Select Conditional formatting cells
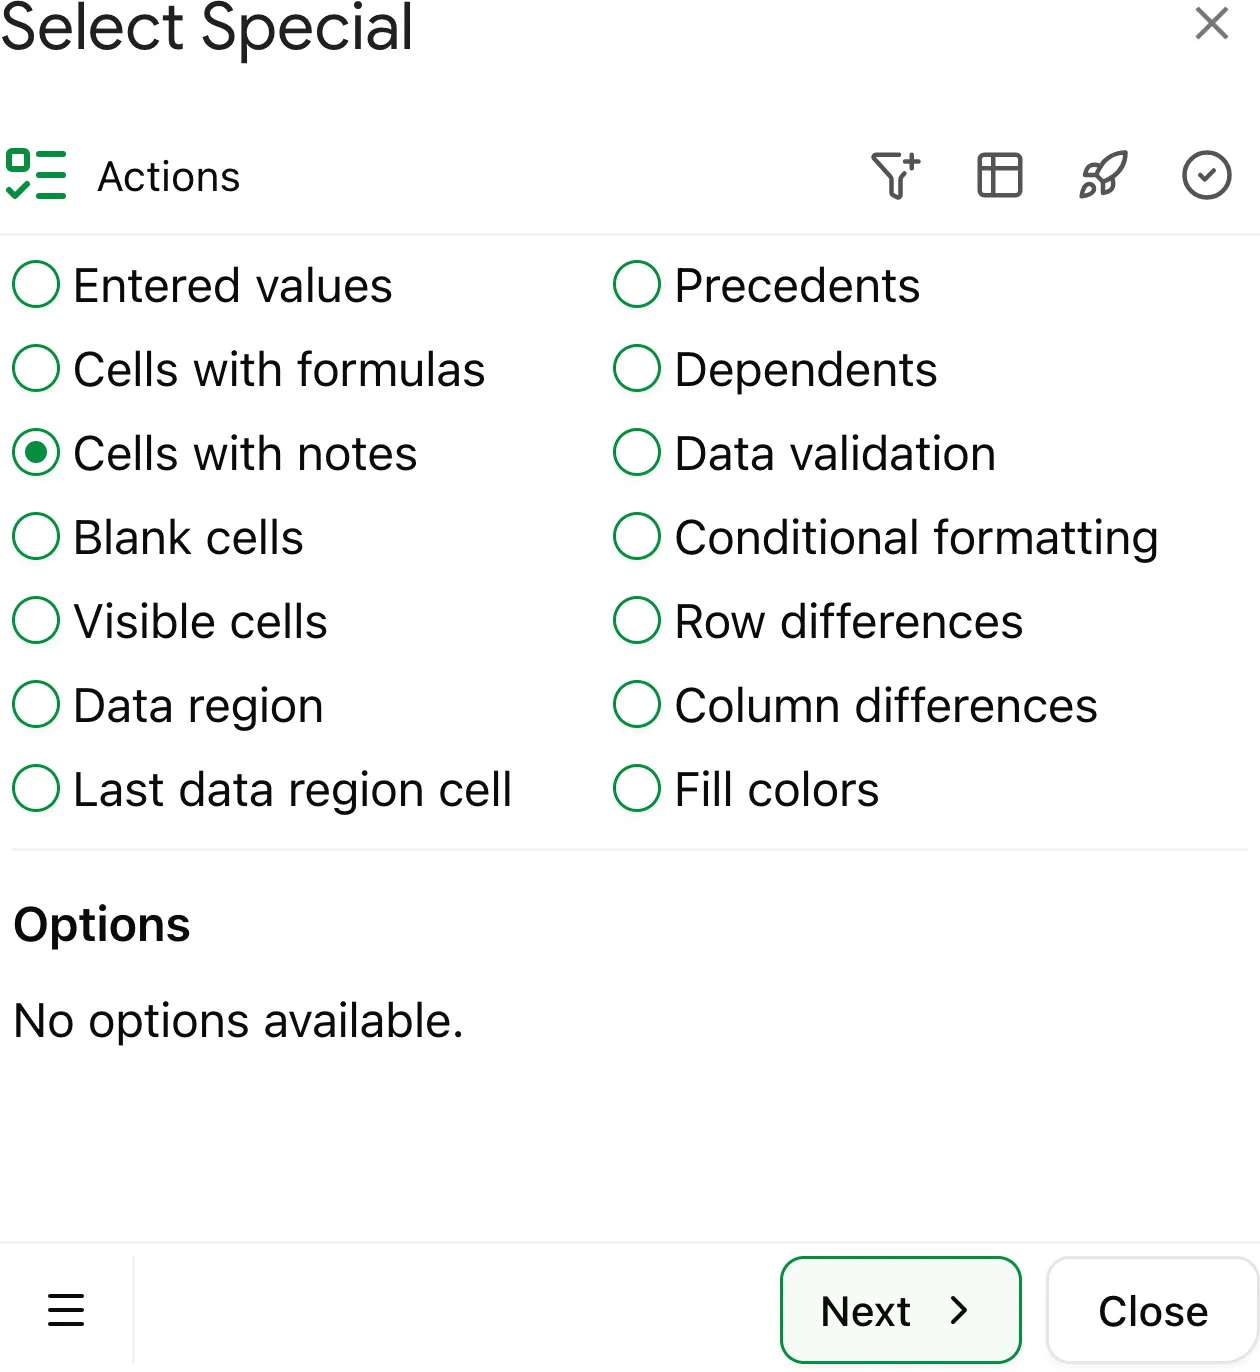The height and width of the screenshot is (1372, 1260). pyautogui.click(x=636, y=536)
